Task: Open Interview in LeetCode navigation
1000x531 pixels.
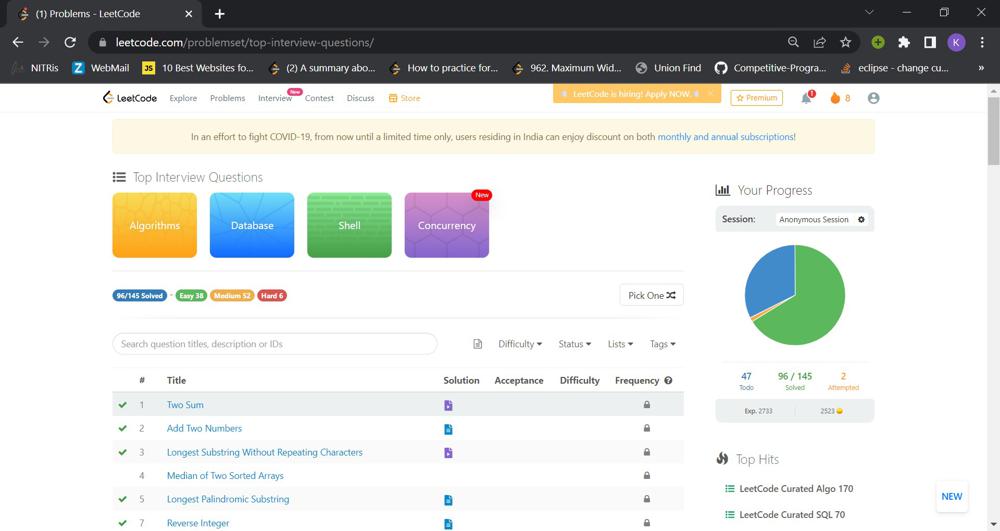Action: pyautogui.click(x=275, y=98)
